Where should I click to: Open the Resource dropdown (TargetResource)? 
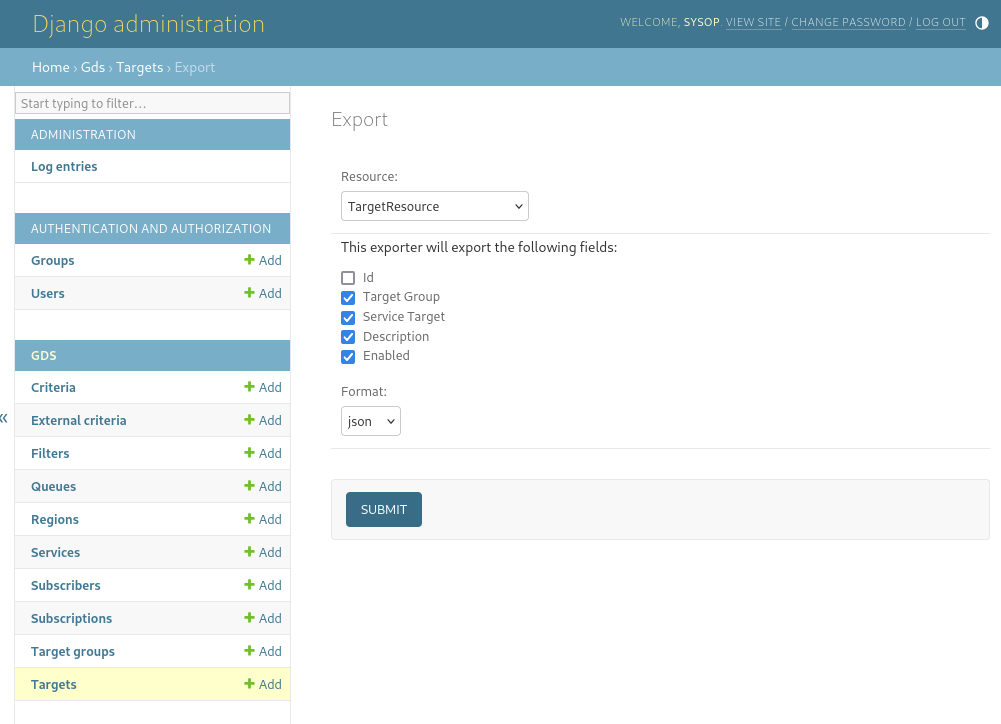(x=435, y=206)
